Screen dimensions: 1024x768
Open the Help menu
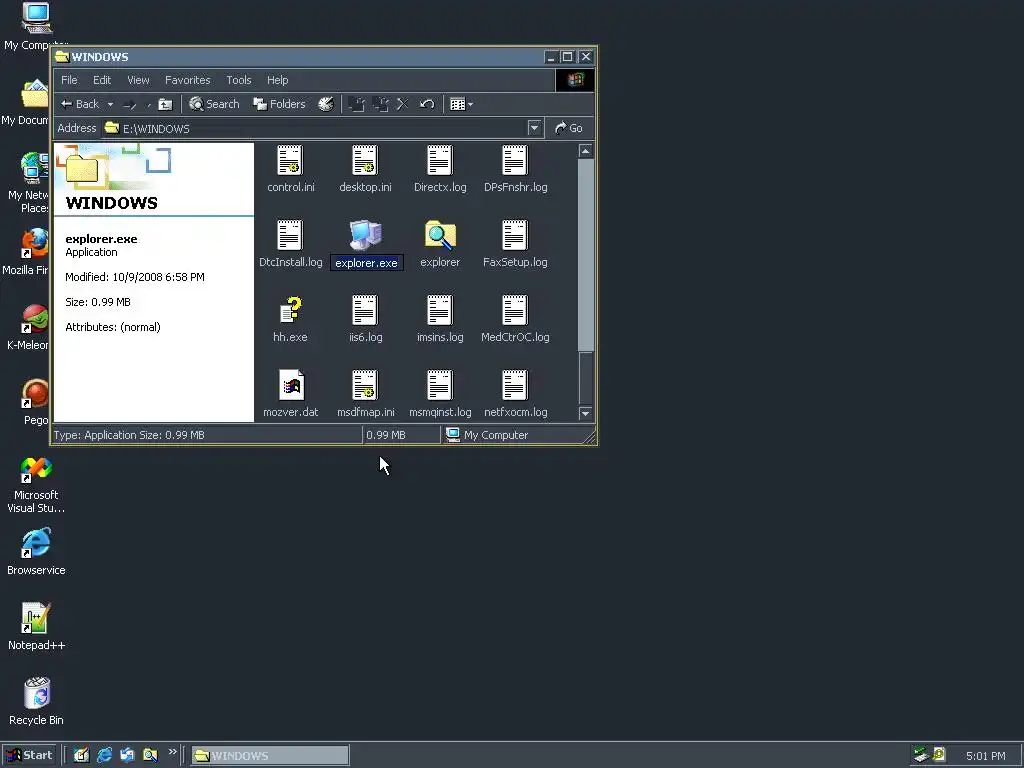[x=278, y=80]
